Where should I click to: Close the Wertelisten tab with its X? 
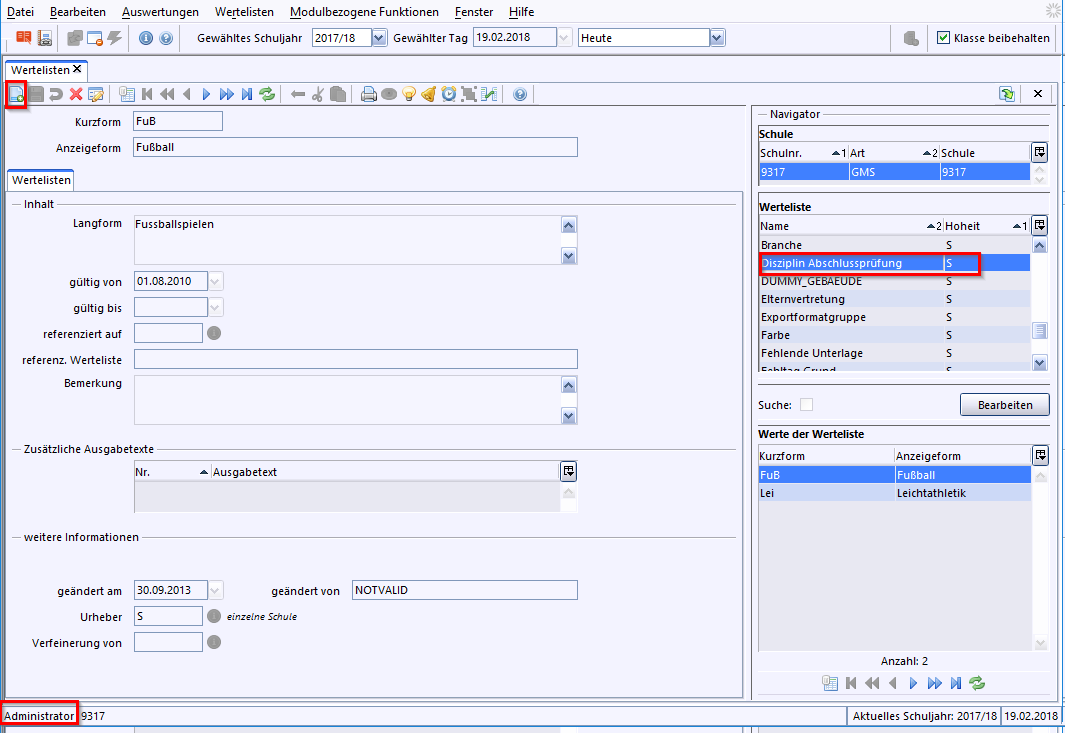coord(77,69)
